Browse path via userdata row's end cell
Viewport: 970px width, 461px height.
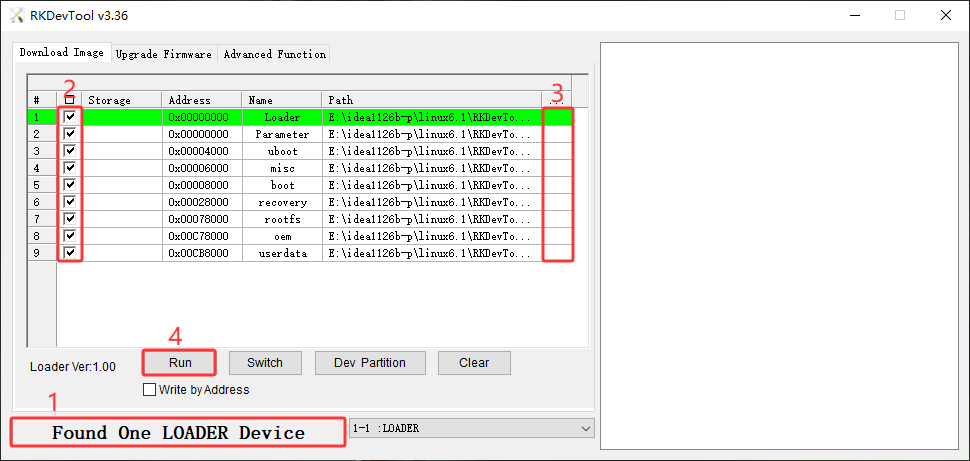(x=557, y=252)
